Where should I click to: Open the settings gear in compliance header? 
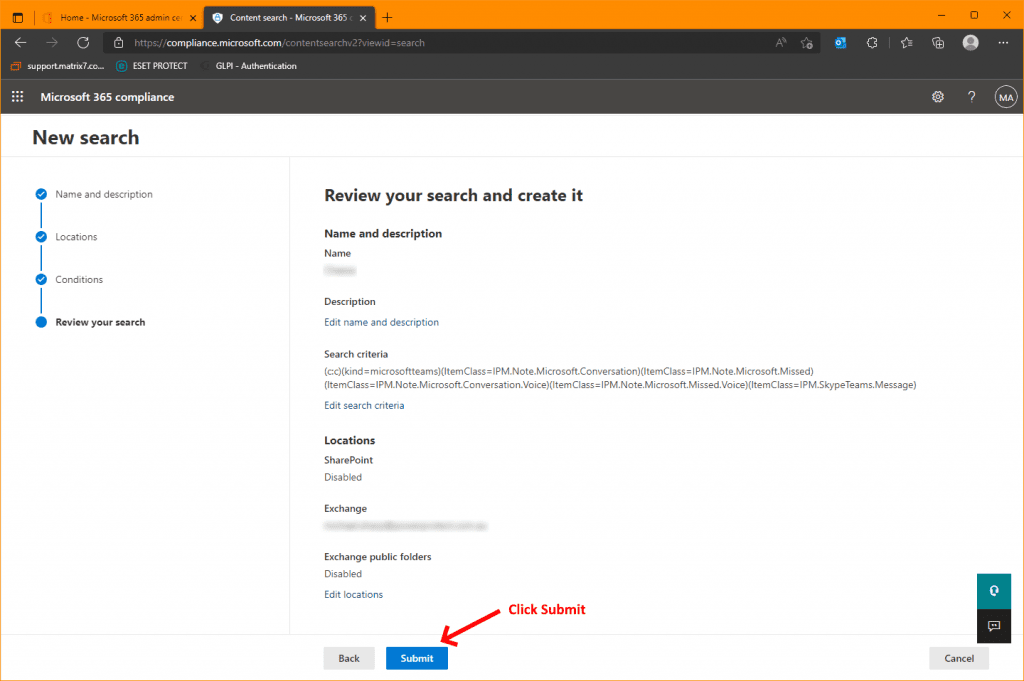[938, 97]
